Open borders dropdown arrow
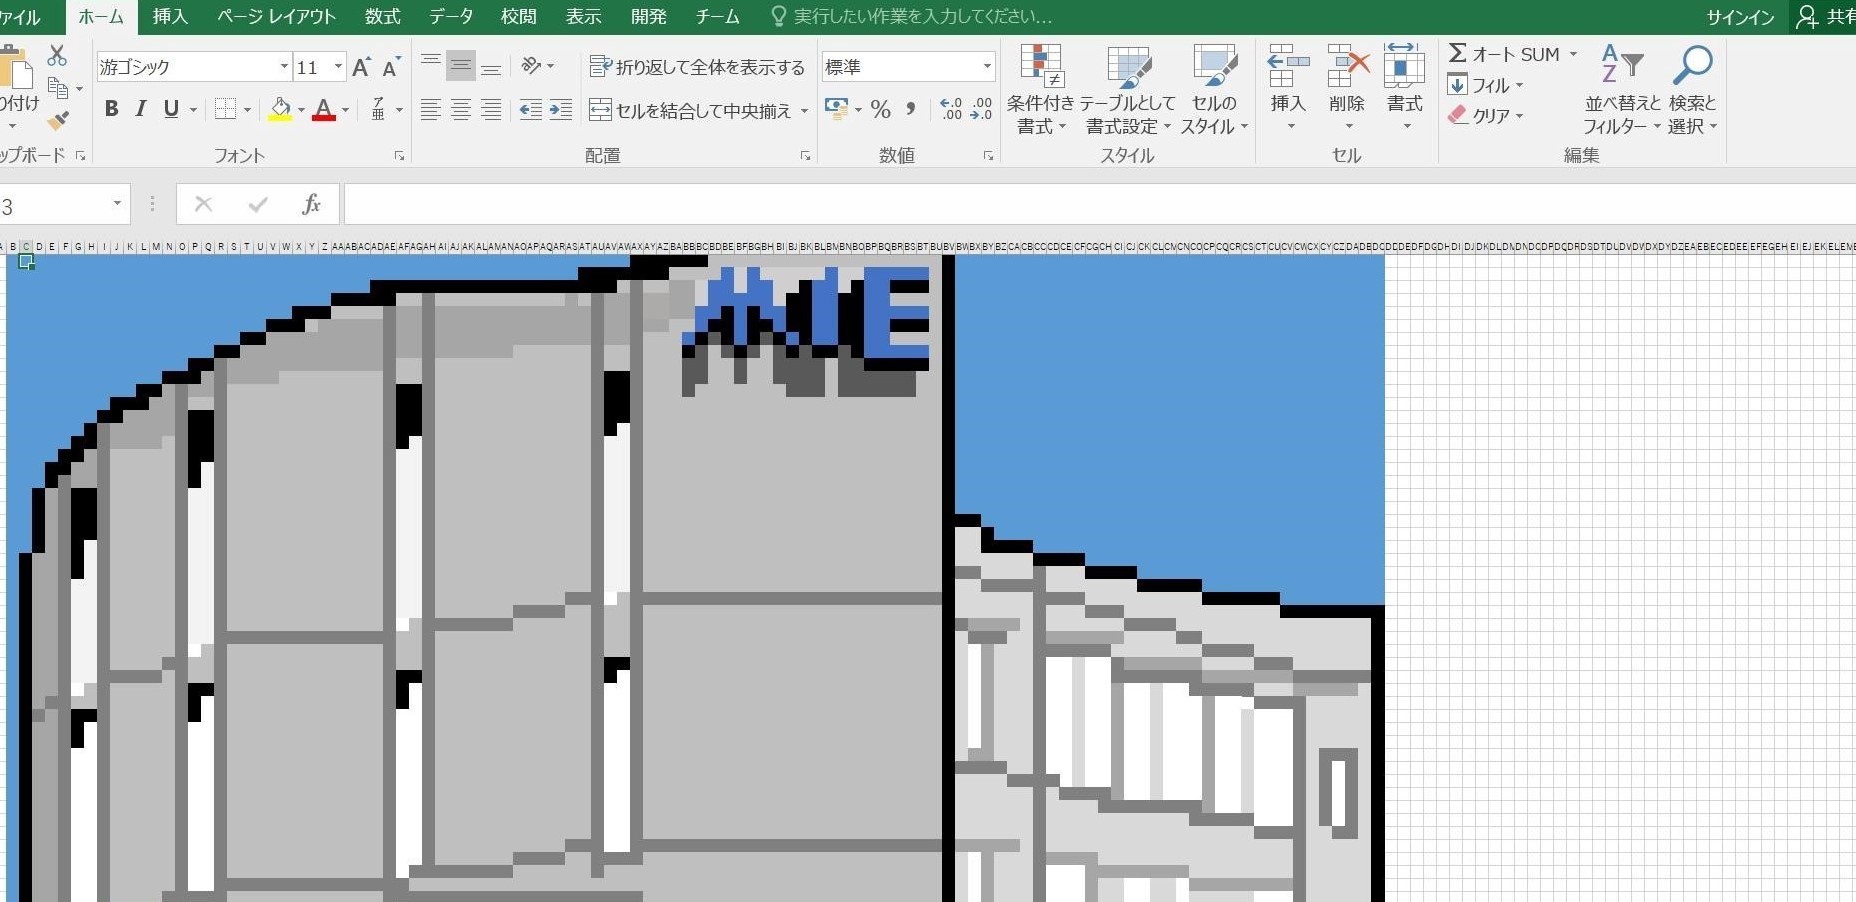 pos(247,110)
